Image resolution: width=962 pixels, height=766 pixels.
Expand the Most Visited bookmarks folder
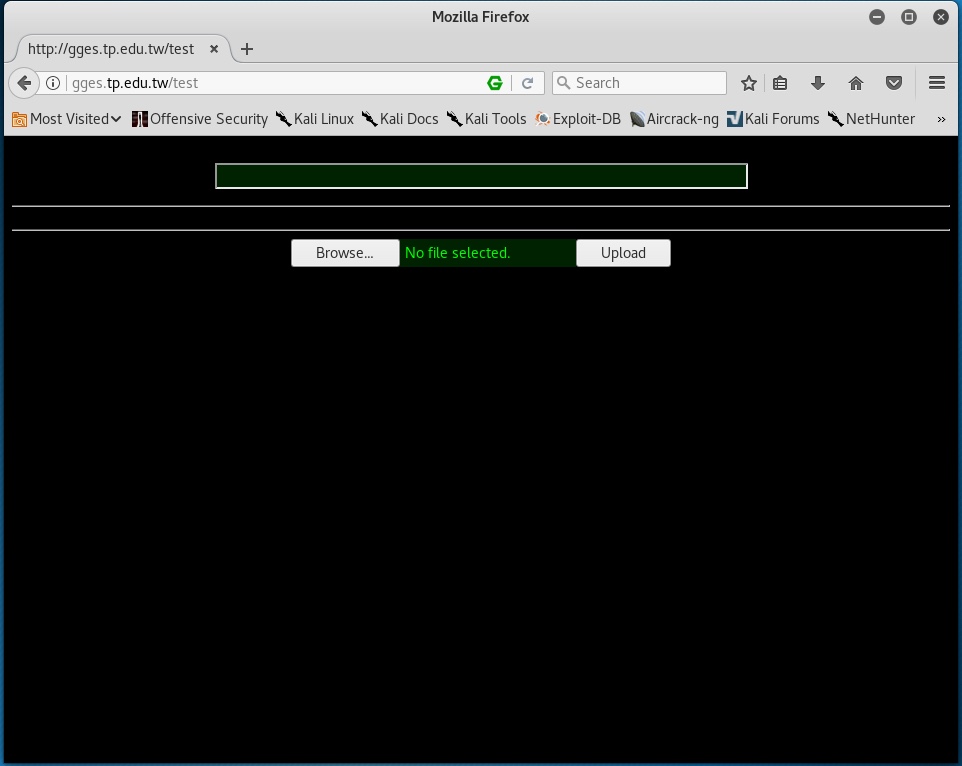[67, 119]
